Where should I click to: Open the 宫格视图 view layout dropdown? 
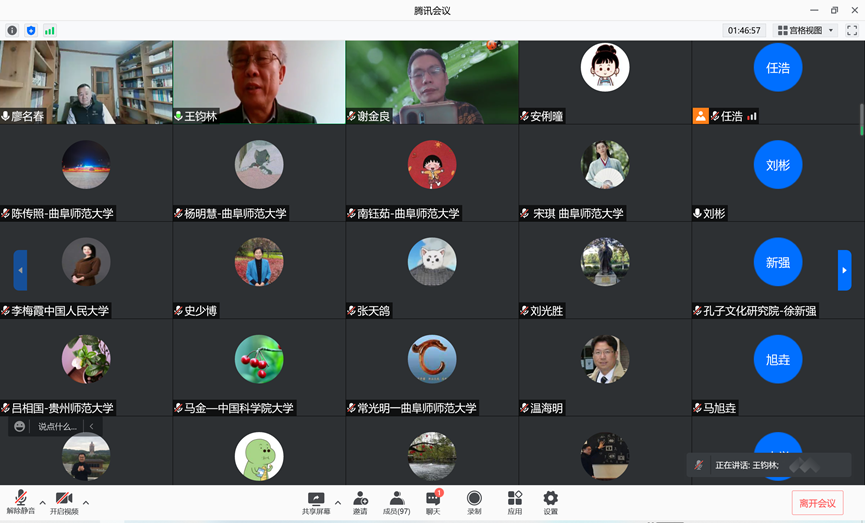805,31
